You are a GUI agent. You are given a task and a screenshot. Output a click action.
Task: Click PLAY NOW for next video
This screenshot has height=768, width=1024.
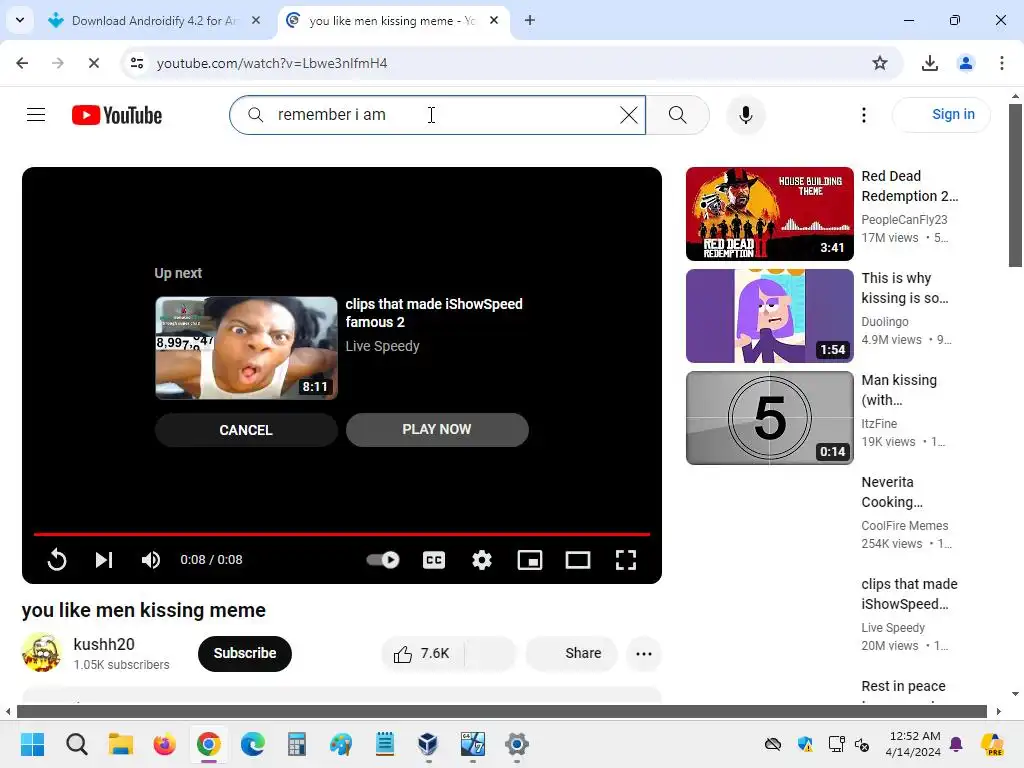tap(437, 429)
